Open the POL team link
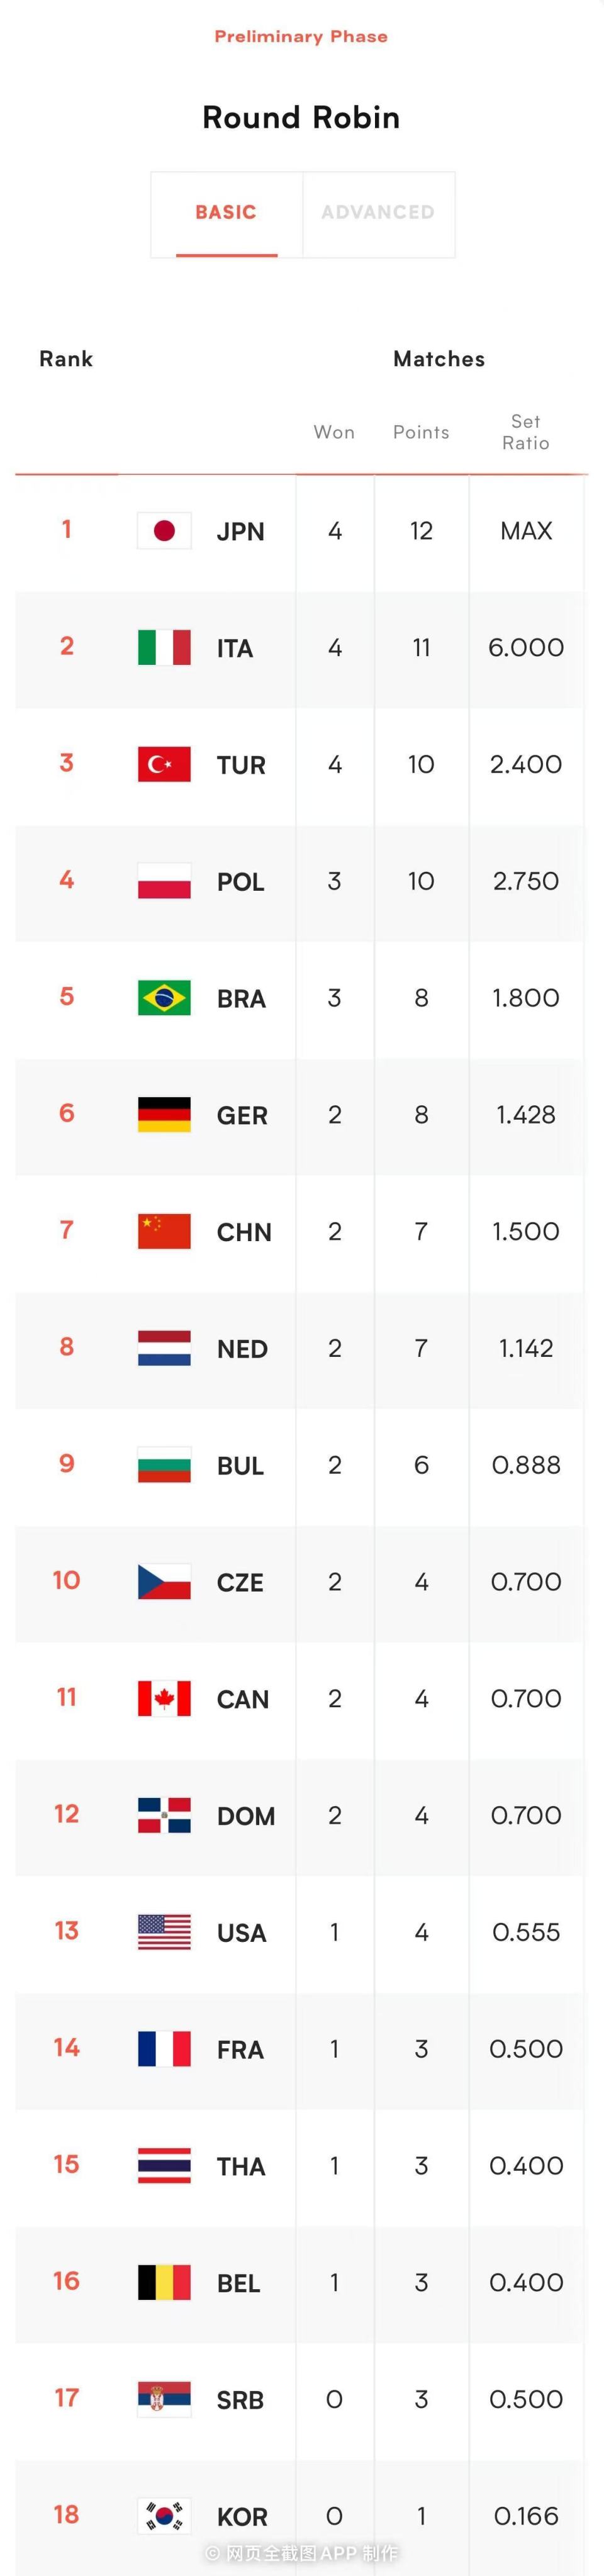This screenshot has height=2576, width=604. tap(241, 882)
